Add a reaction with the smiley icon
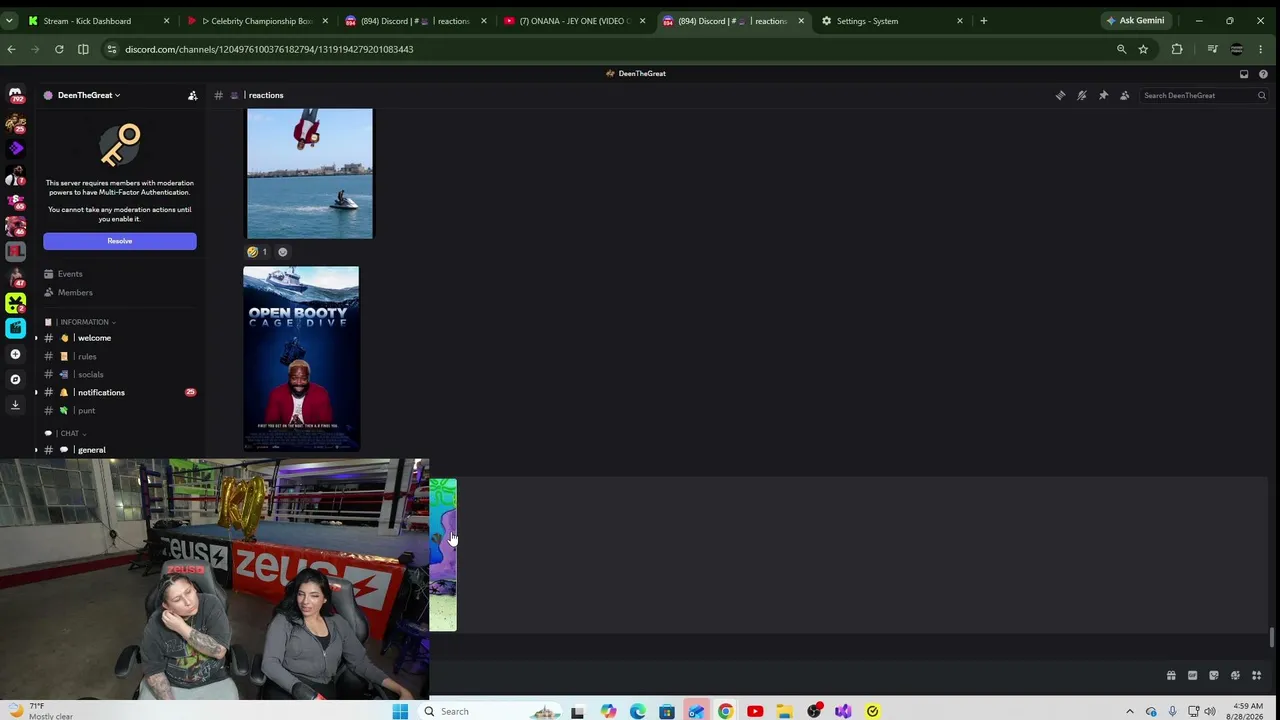The image size is (1280, 720). pos(283,252)
